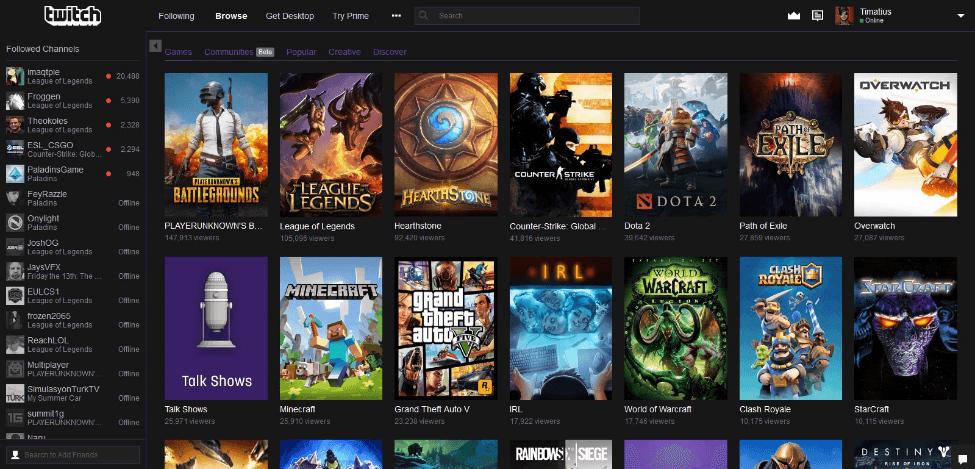Viewport: 975px width, 469px height.
Task: Collapse the left sidebar arrow
Action: click(155, 46)
